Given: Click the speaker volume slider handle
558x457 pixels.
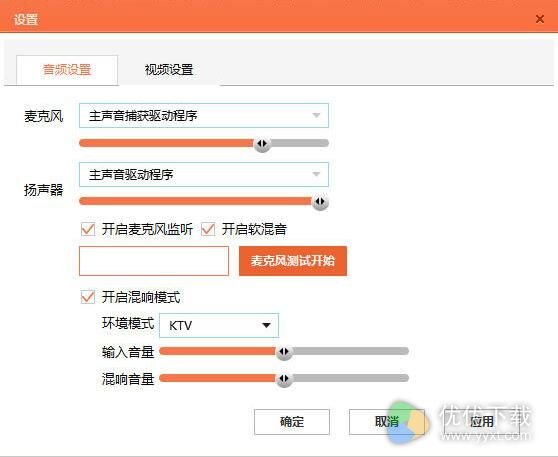Looking at the screenshot, I should pyautogui.click(x=320, y=202).
